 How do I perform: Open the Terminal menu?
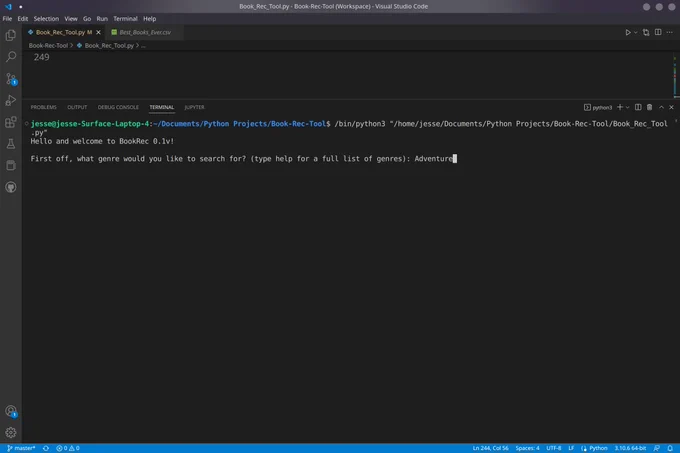click(125, 19)
